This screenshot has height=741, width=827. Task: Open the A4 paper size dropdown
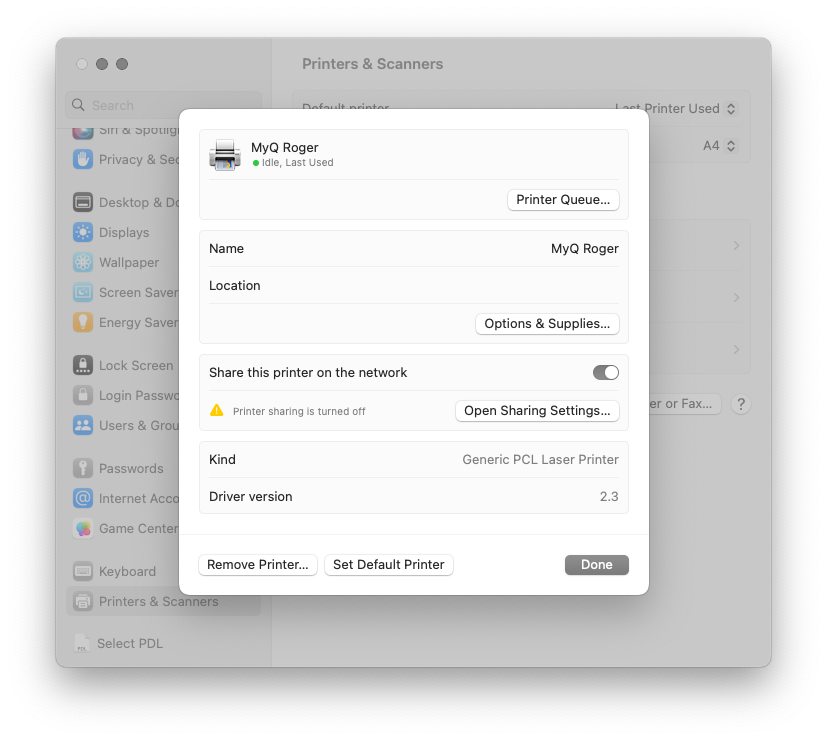[720, 146]
